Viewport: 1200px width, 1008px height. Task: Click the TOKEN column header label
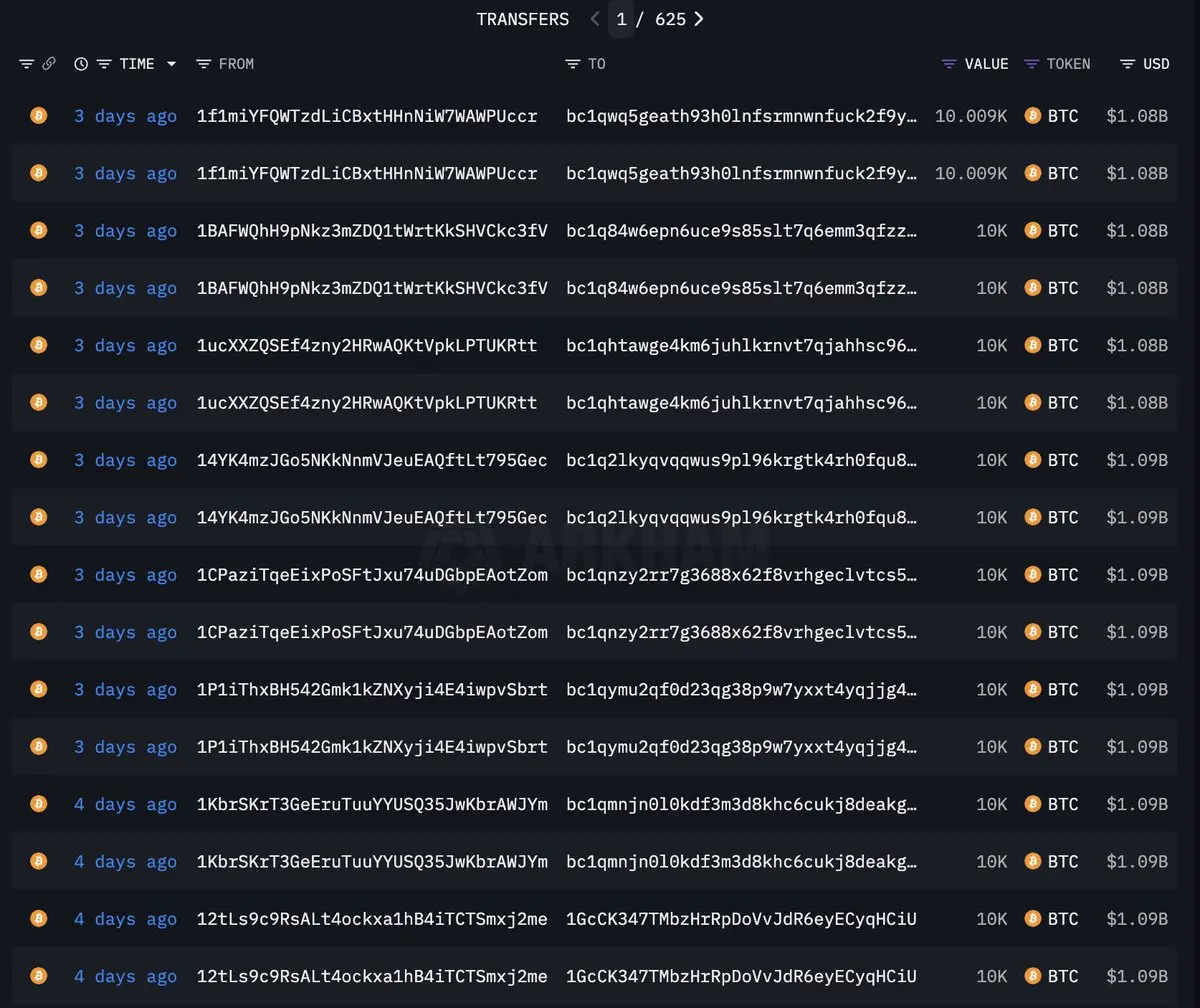point(1068,64)
